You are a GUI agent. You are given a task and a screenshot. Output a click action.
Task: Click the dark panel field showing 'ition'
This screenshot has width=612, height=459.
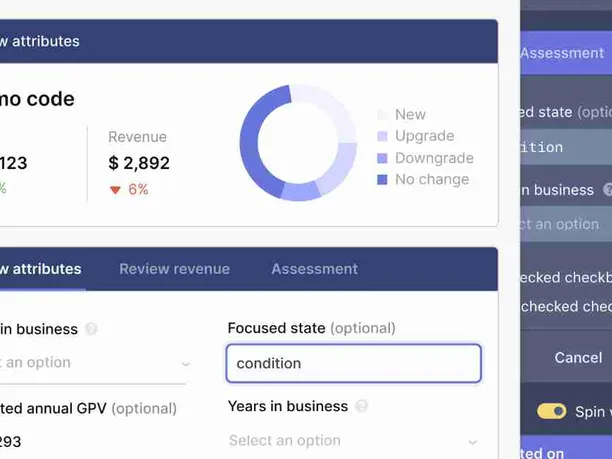tap(566, 147)
